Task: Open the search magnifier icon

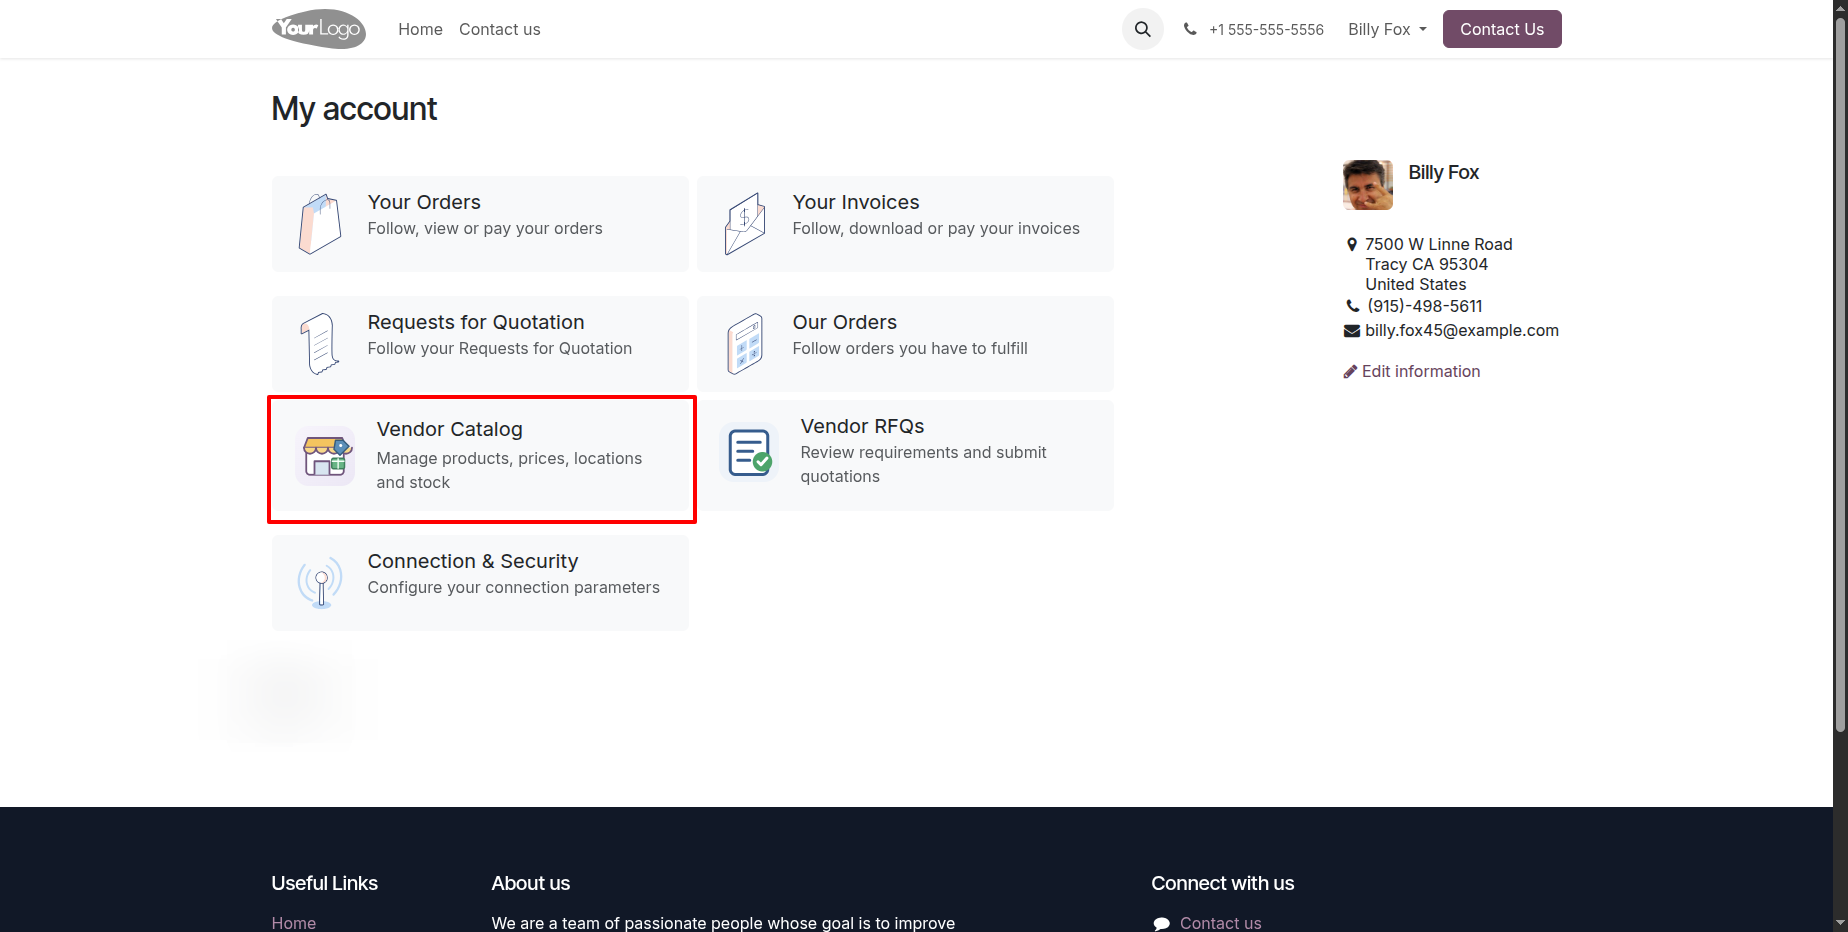Action: point(1142,30)
